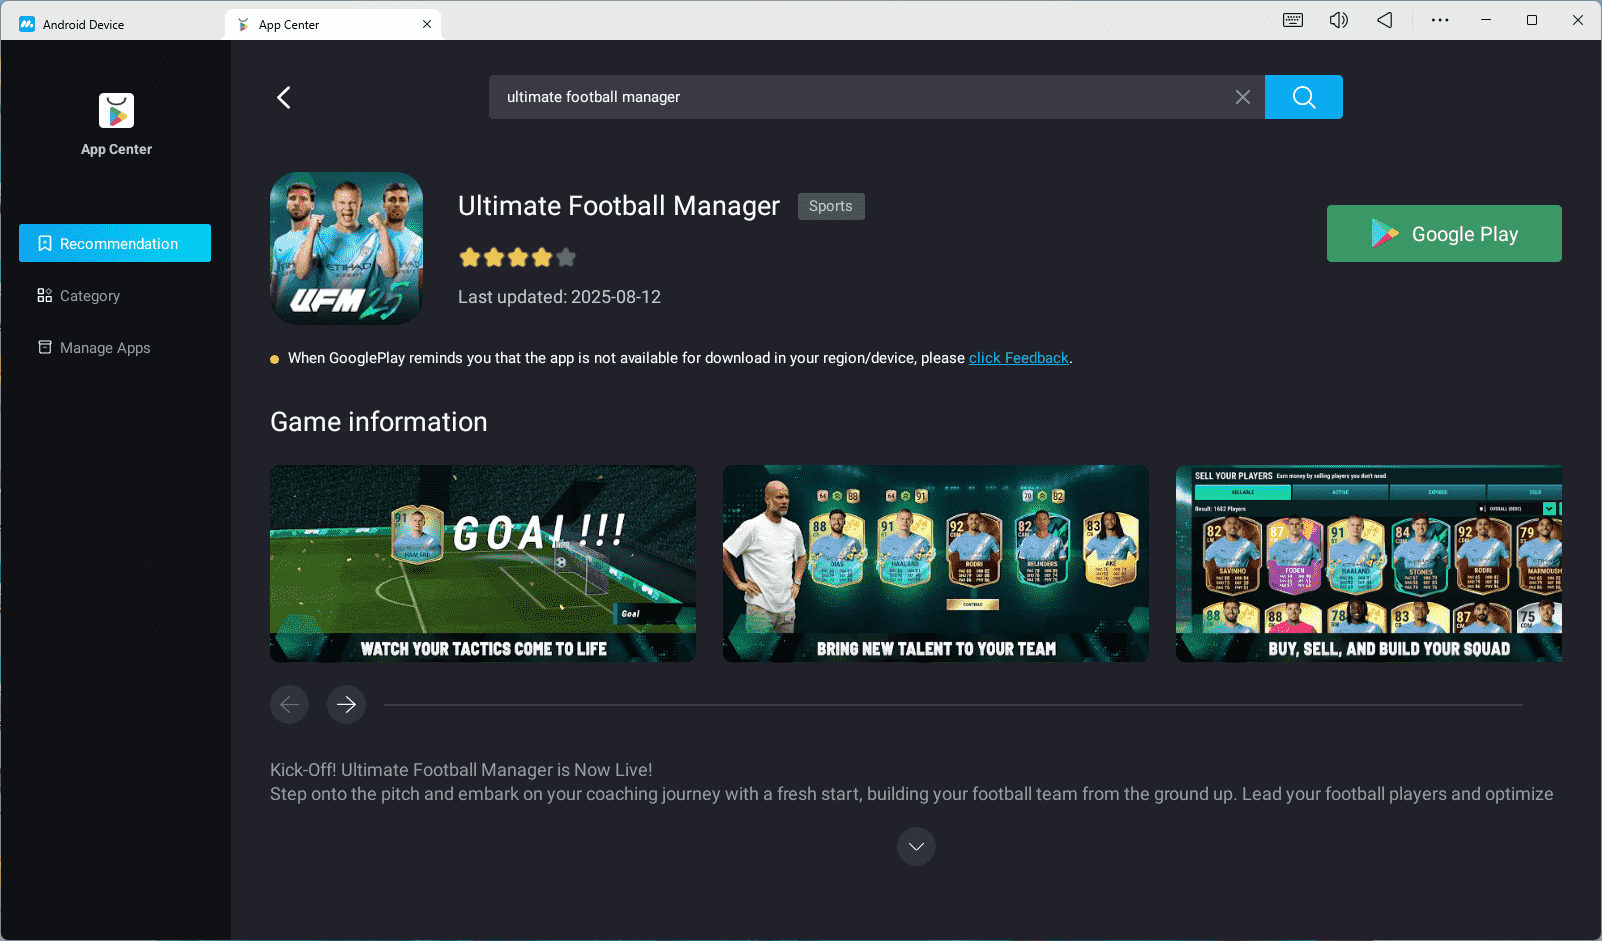Open the Bring New Talent screenshot

click(x=936, y=563)
